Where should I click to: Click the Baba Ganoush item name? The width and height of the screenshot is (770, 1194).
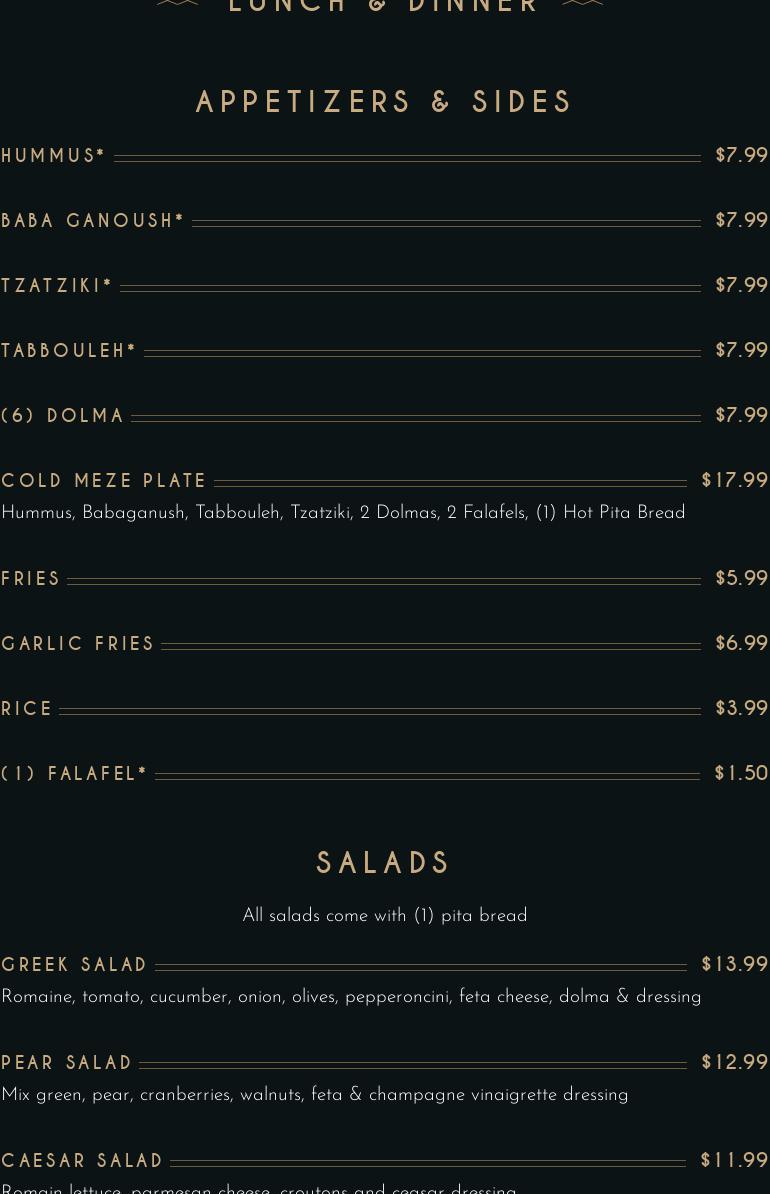coord(92,220)
